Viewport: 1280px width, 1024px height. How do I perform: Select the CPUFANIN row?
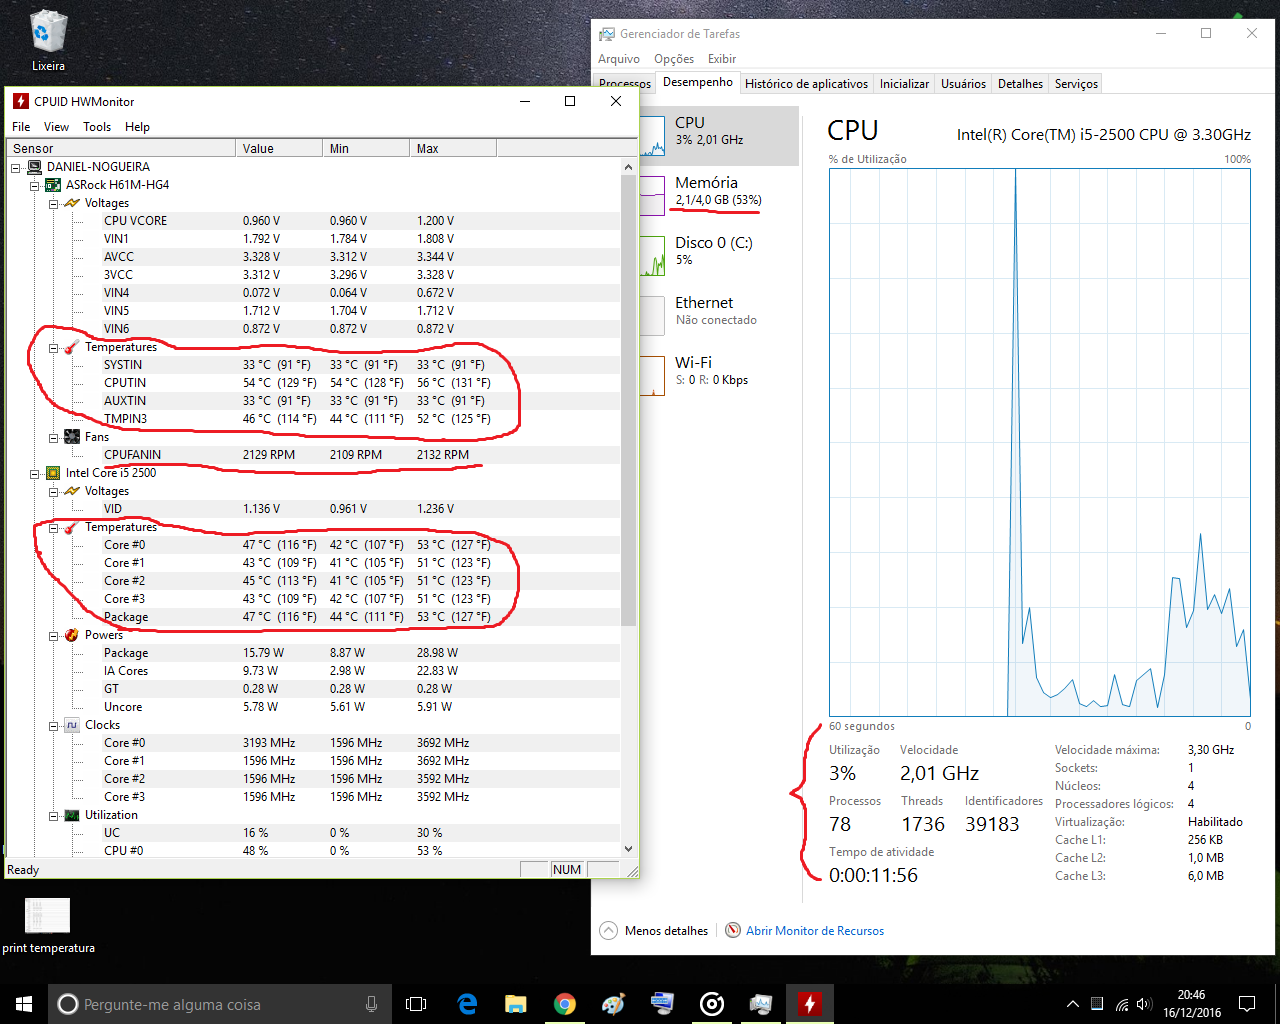312,455
